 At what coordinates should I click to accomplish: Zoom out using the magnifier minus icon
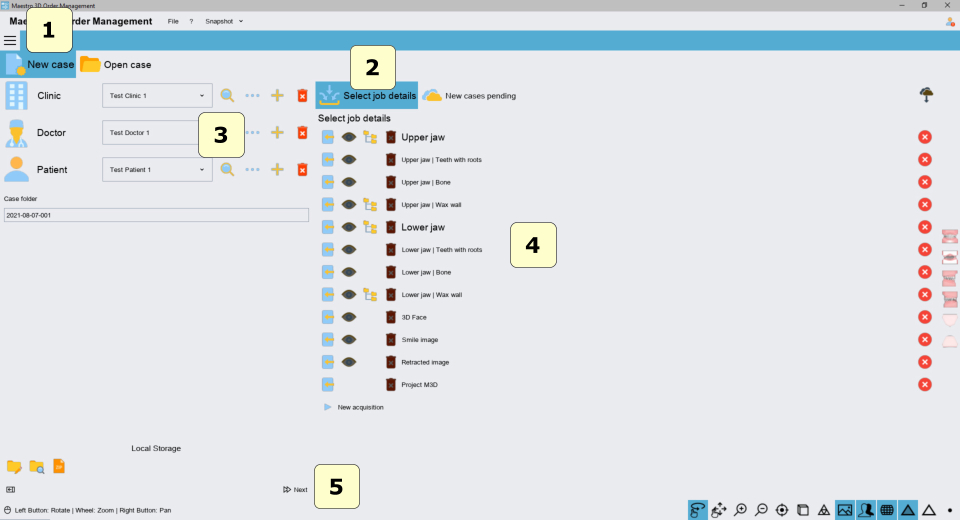tap(761, 510)
